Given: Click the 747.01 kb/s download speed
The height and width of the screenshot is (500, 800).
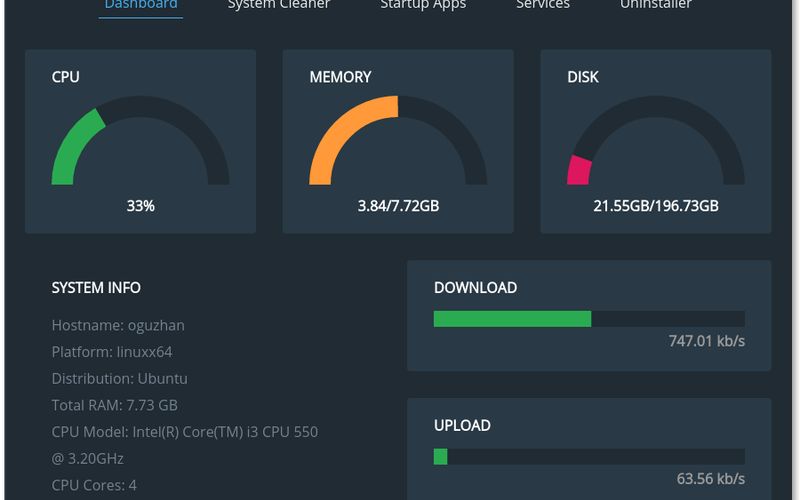Looking at the screenshot, I should 706,341.
